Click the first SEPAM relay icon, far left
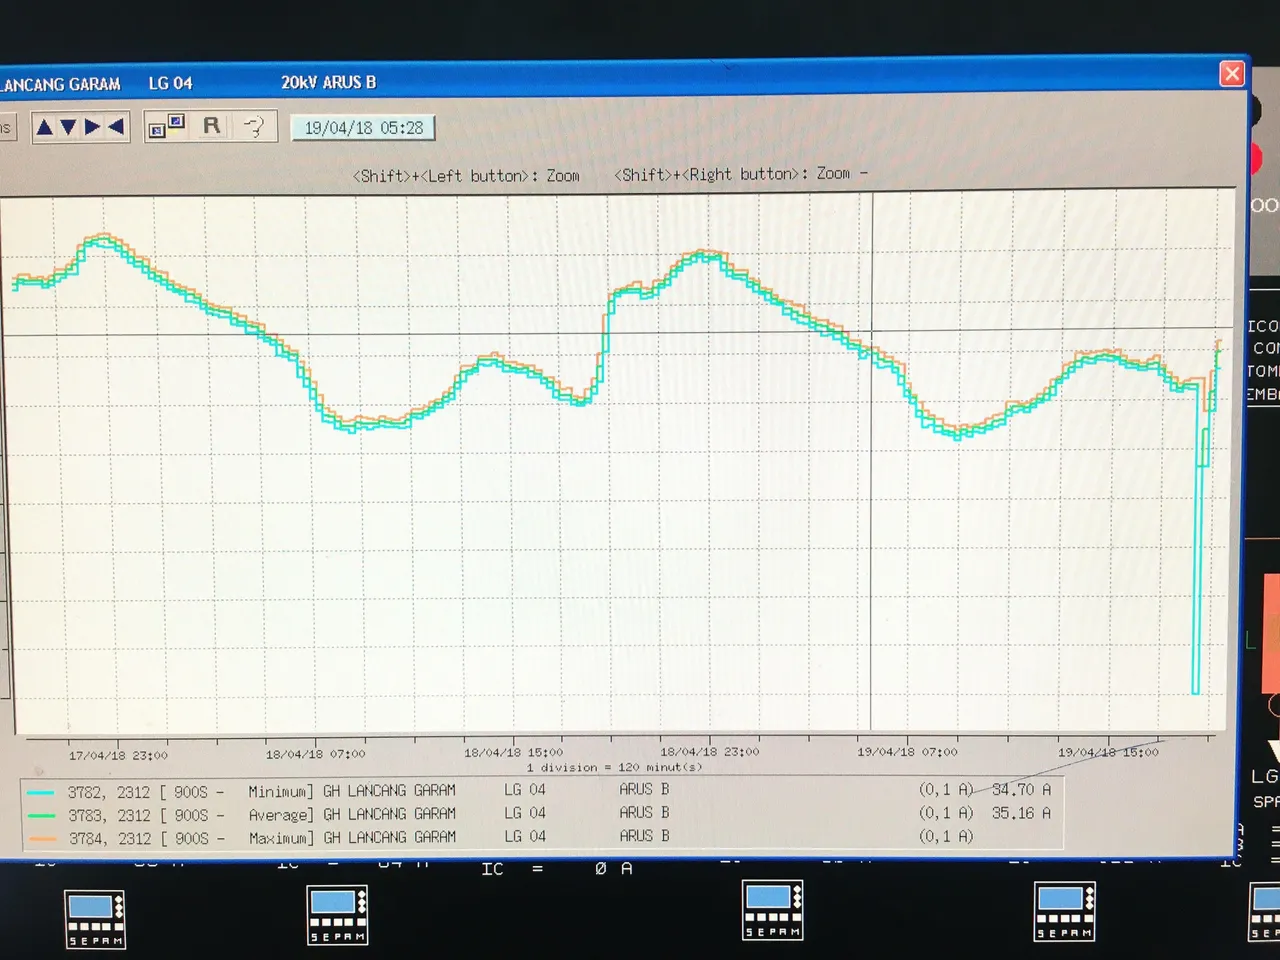The height and width of the screenshot is (960, 1280). click(95, 919)
